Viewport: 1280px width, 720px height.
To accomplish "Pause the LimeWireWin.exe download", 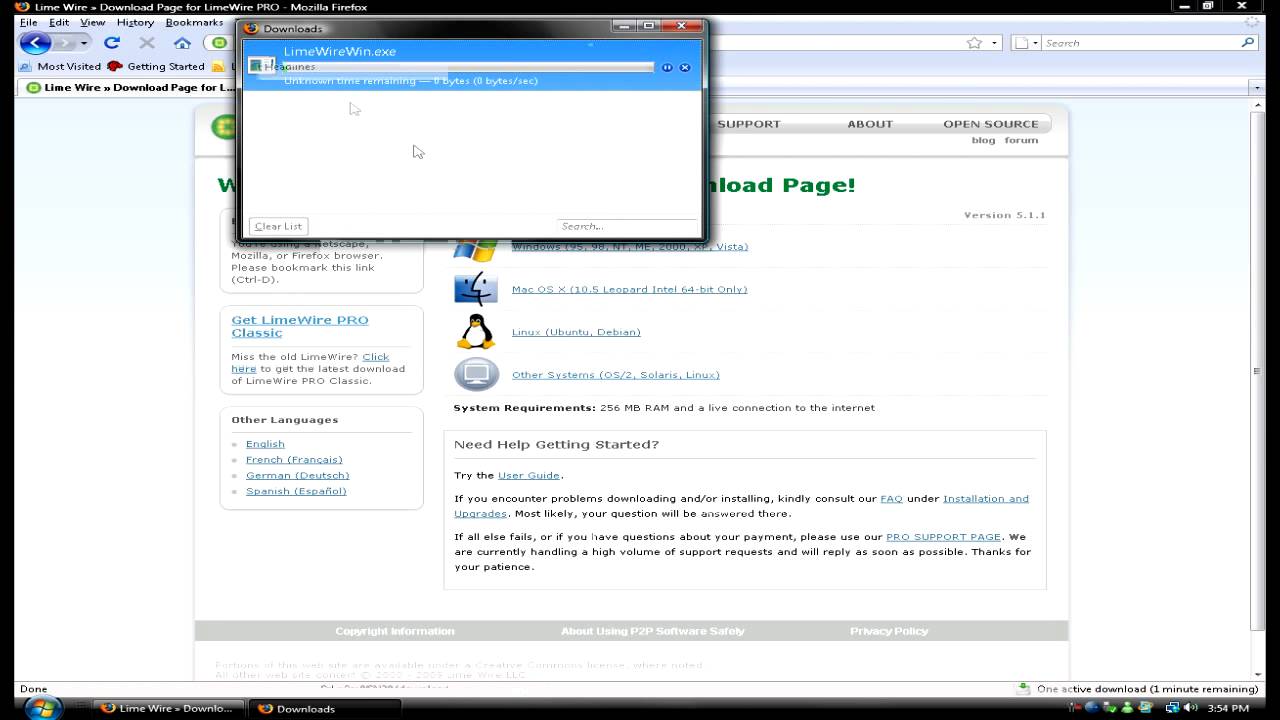I will pos(667,67).
